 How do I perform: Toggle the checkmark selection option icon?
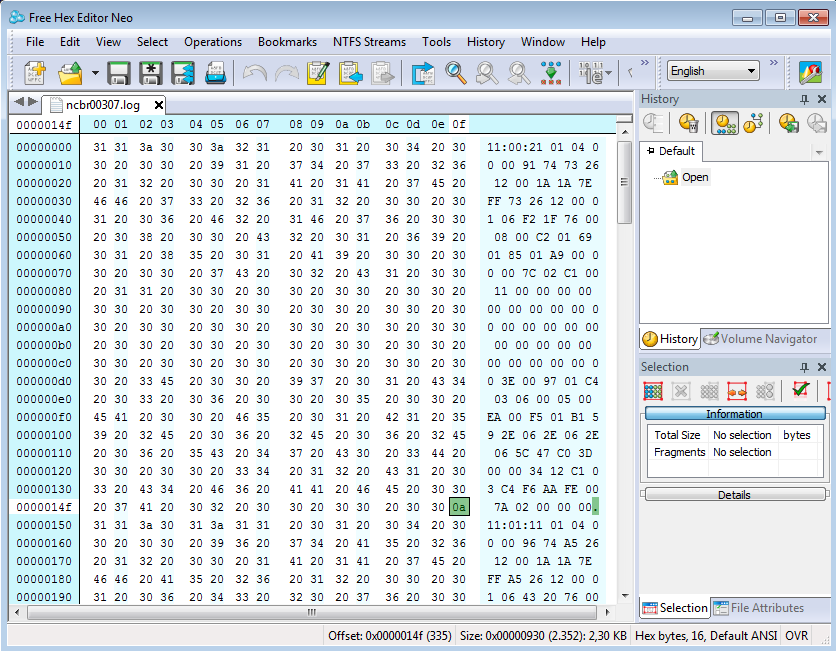800,390
